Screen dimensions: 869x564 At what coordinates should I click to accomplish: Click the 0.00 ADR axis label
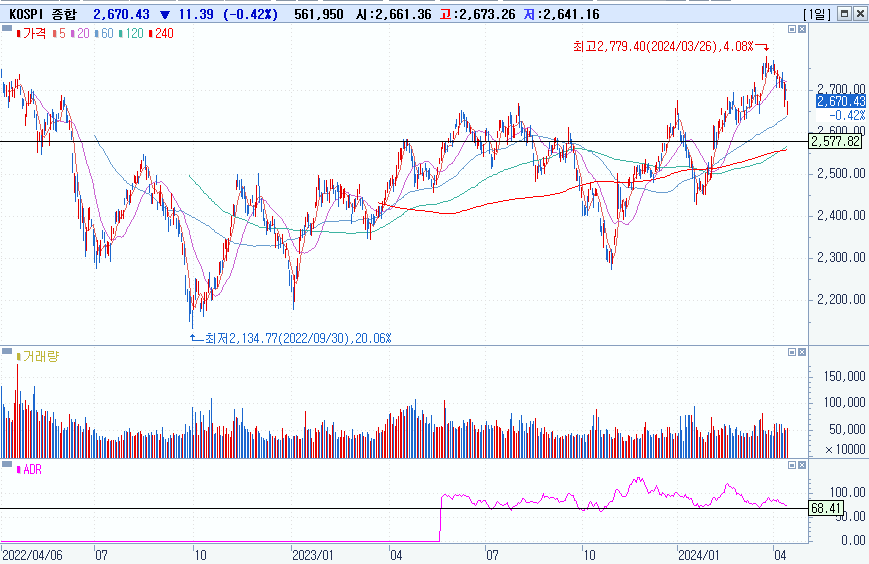pos(853,540)
